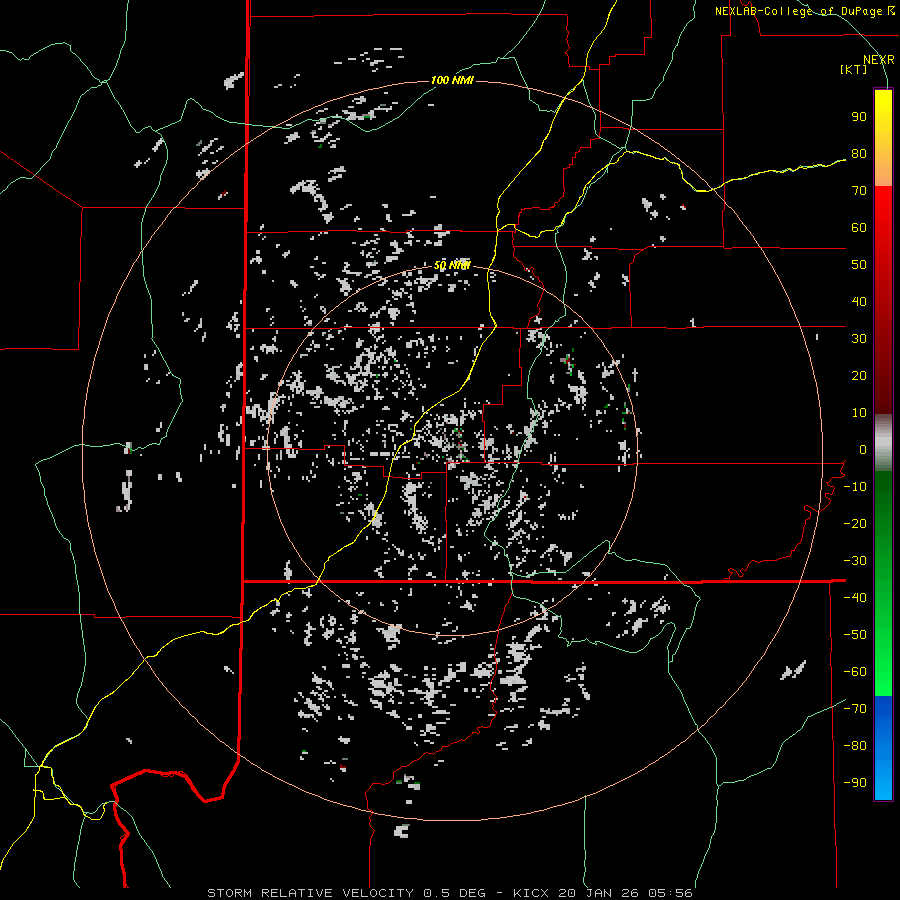Click the "-20" scale value

[855, 524]
